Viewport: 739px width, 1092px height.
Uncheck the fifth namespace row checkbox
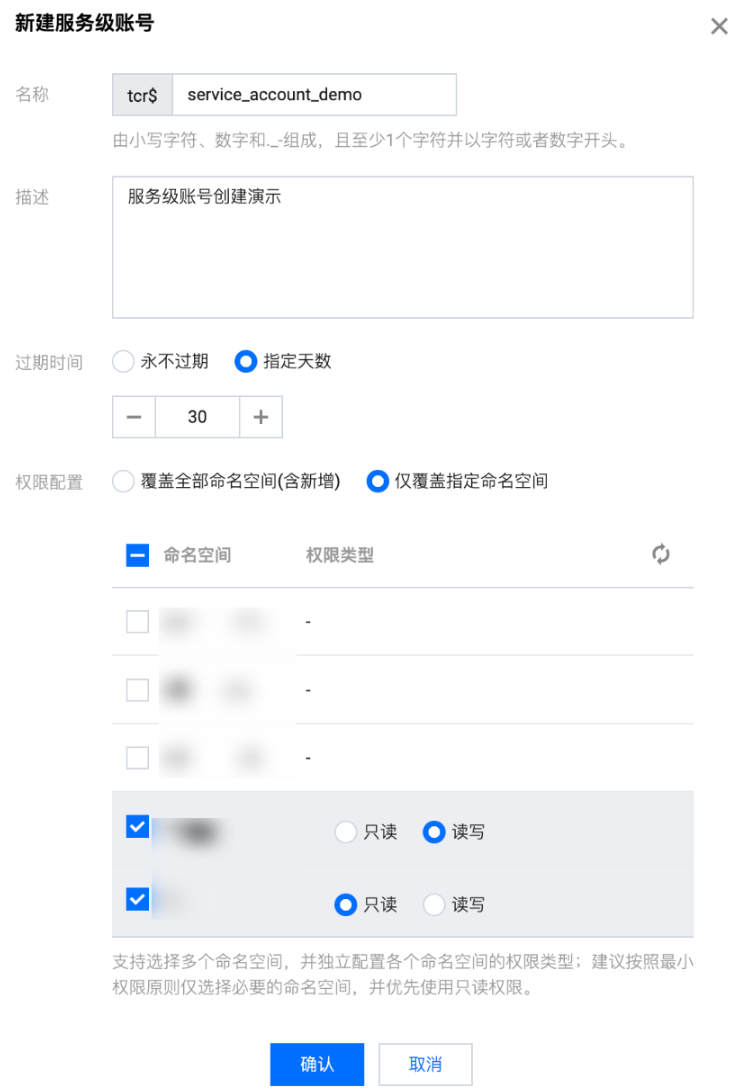[138, 899]
